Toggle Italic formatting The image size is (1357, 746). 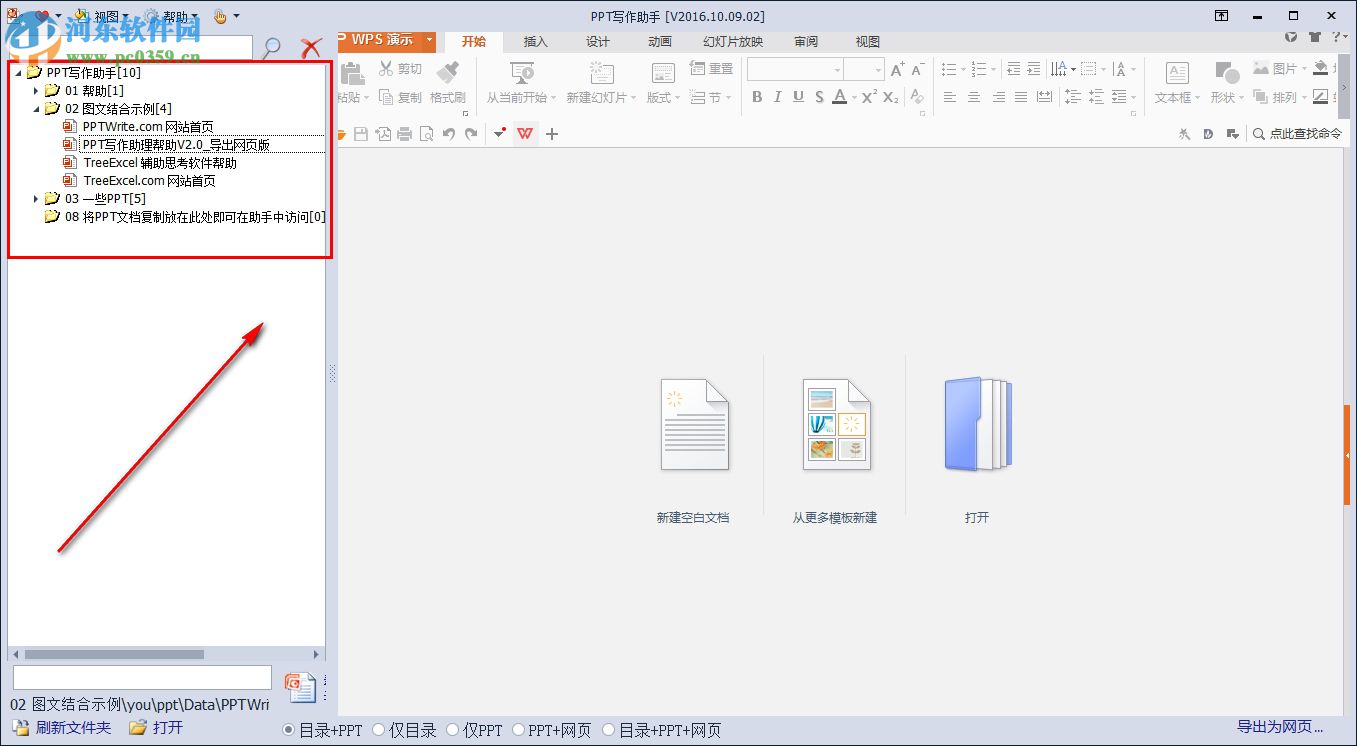click(x=778, y=97)
